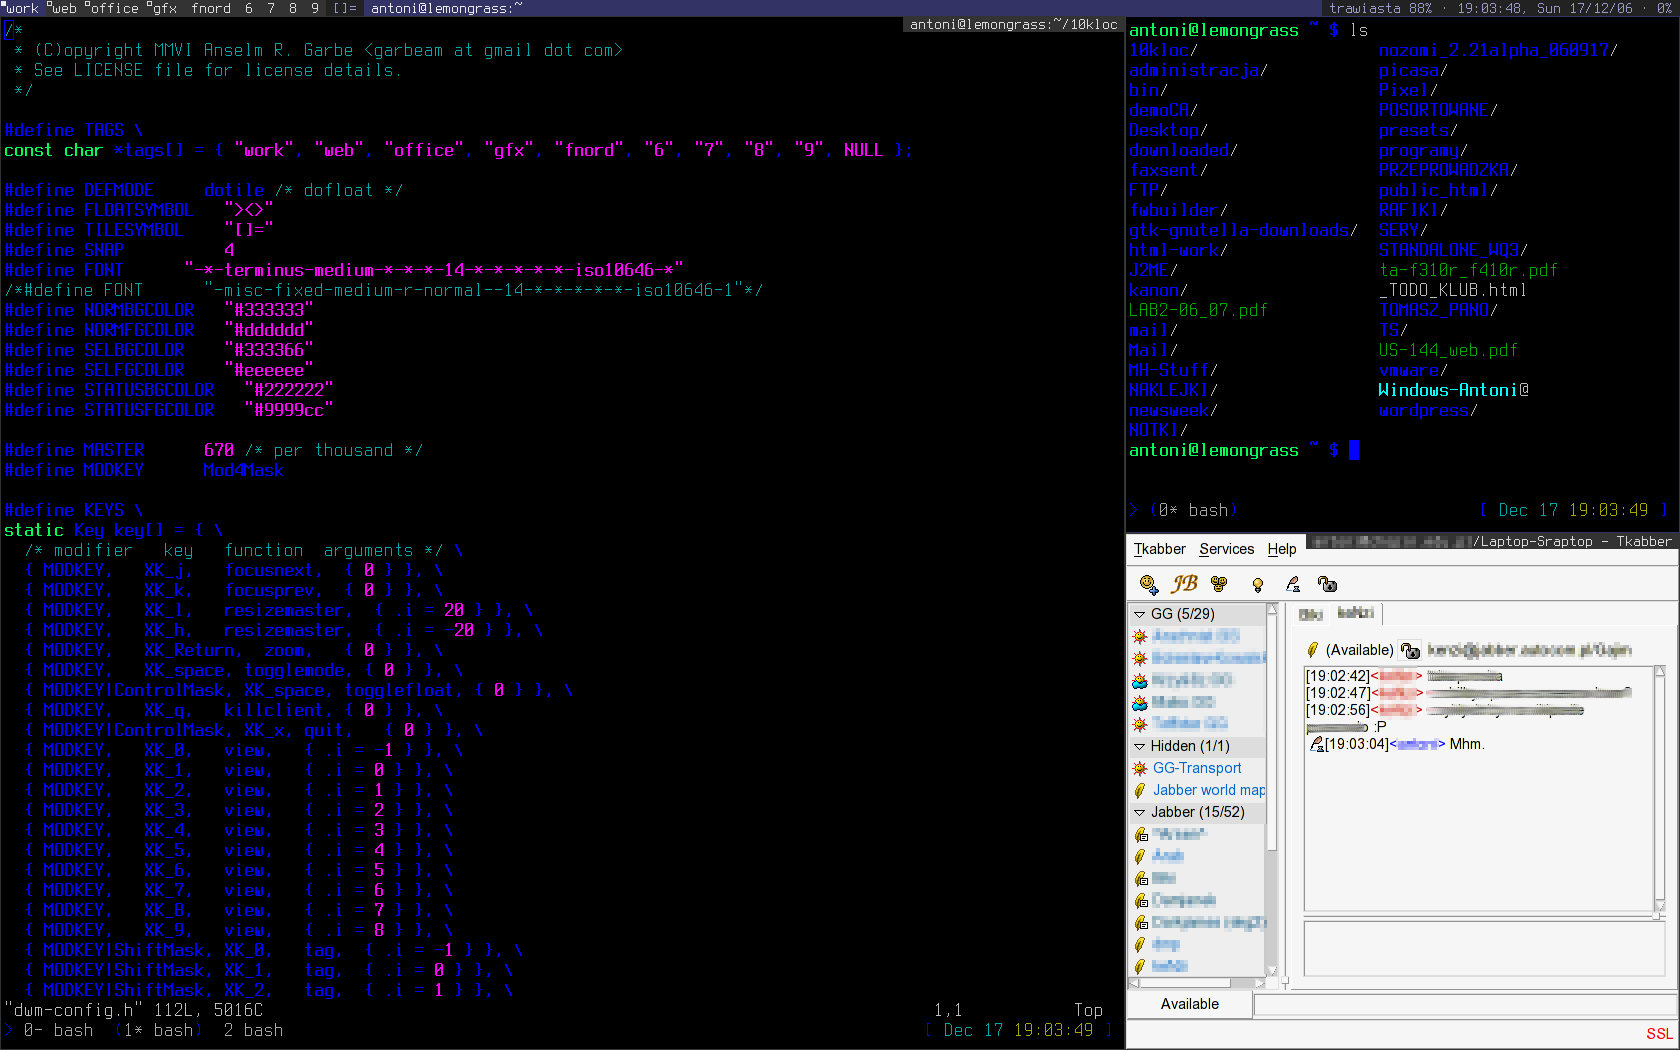This screenshot has width=1680, height=1050.
Task: Select Jabber world map in the roster
Action: click(x=1209, y=790)
